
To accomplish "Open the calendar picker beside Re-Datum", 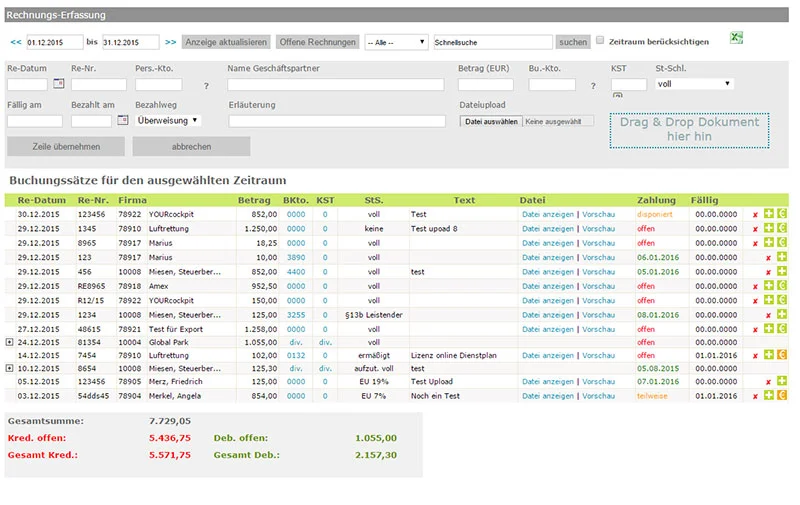I will click(x=59, y=83).
